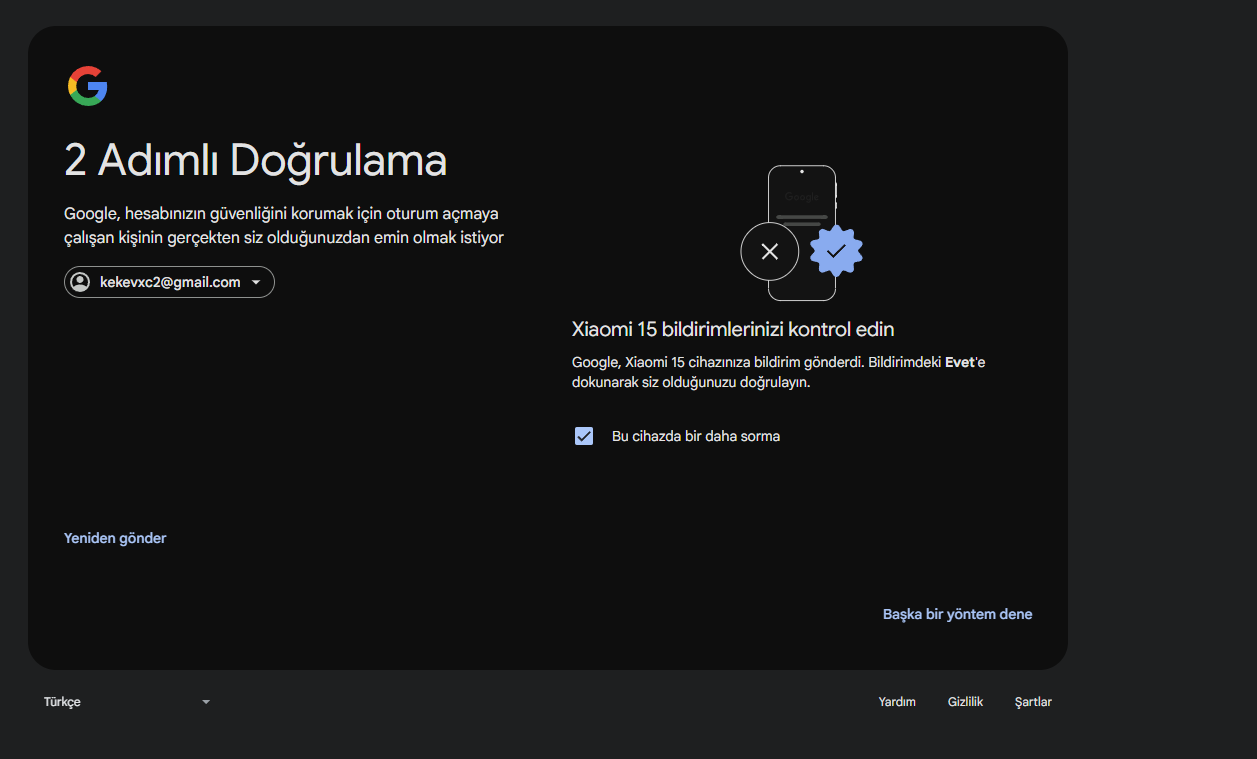Uncheck 'Bu cihazda bir daha sorma' checkbox
Screen dimensions: 1257x759
coord(584,436)
